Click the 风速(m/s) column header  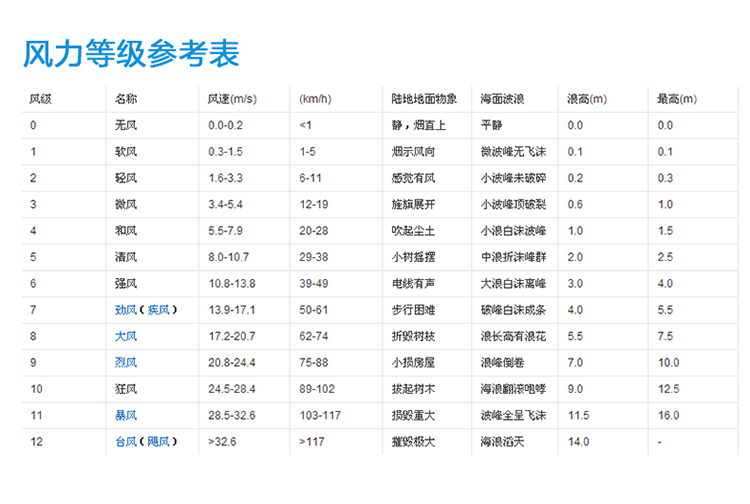pos(232,100)
